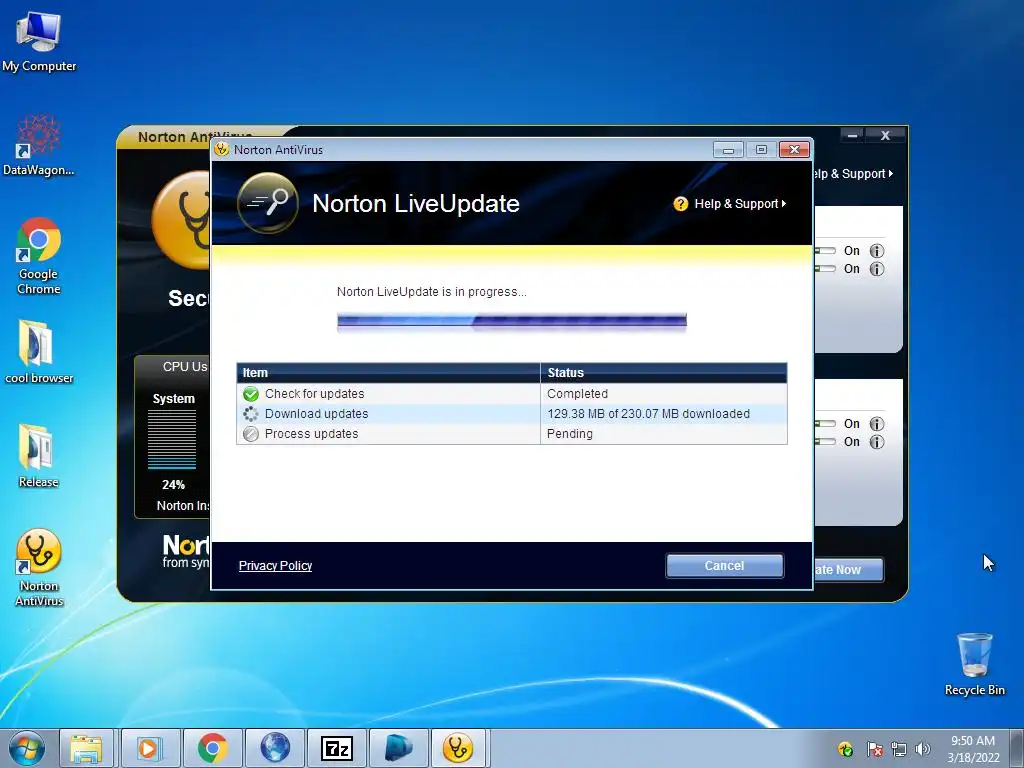This screenshot has height=768, width=1024.
Task: Click the 24% CPU usage value
Action: (174, 485)
